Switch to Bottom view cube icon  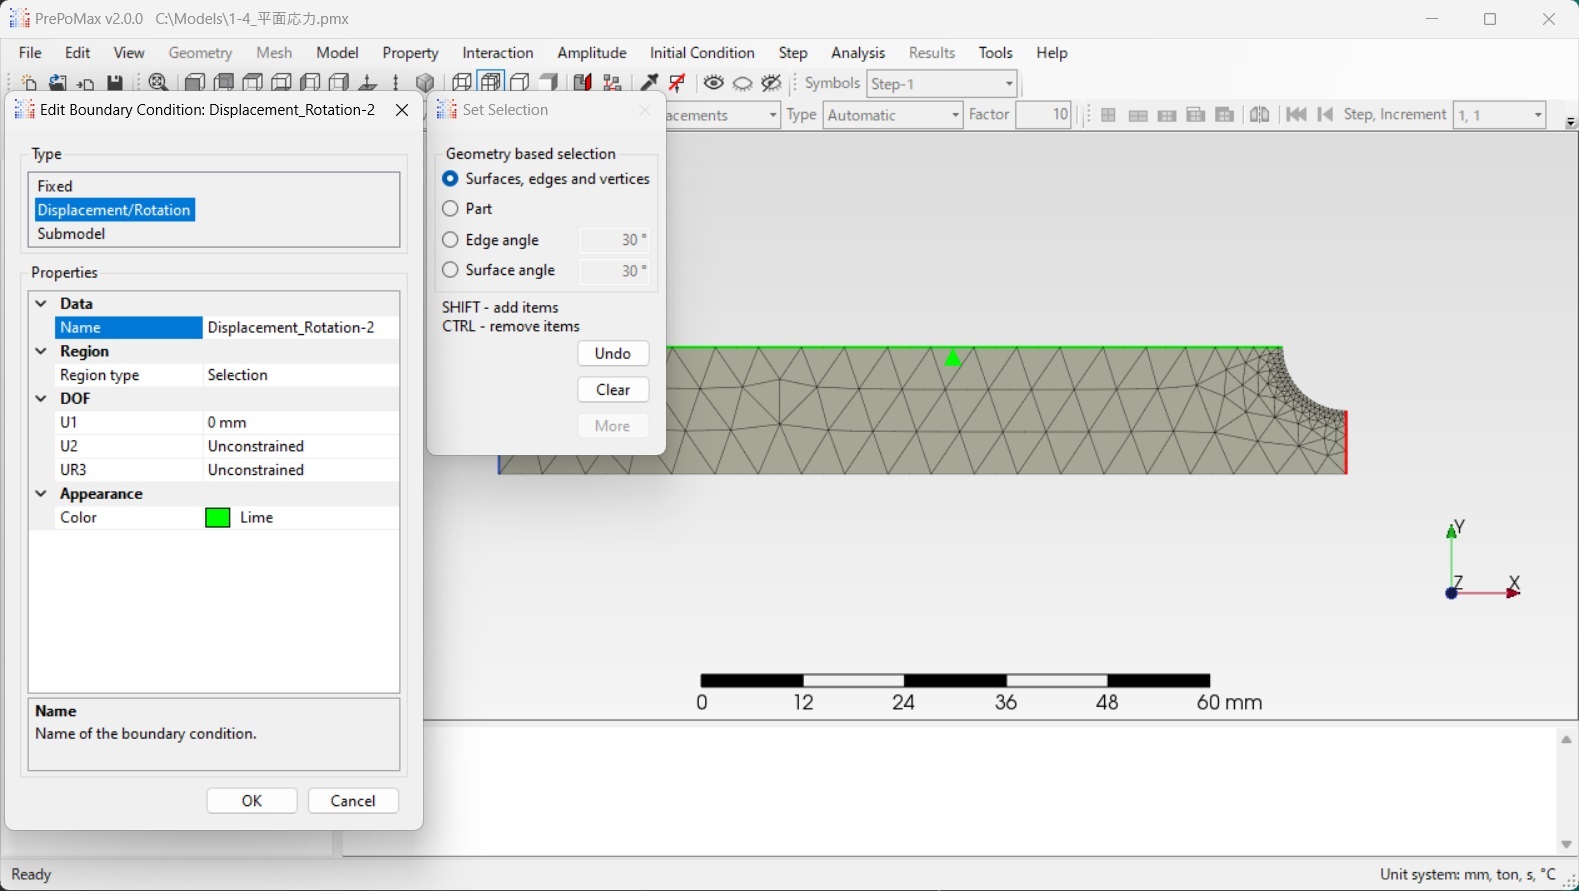[282, 83]
